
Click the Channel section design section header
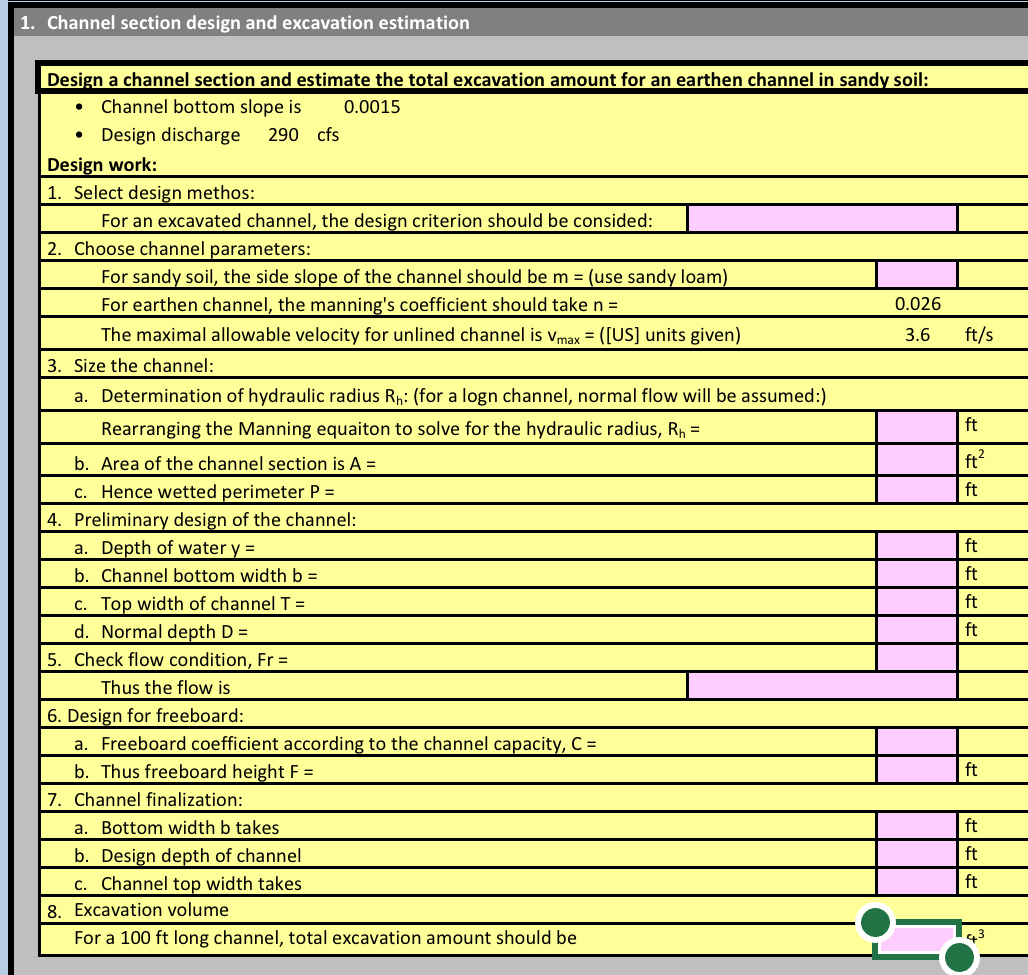[x=244, y=22]
